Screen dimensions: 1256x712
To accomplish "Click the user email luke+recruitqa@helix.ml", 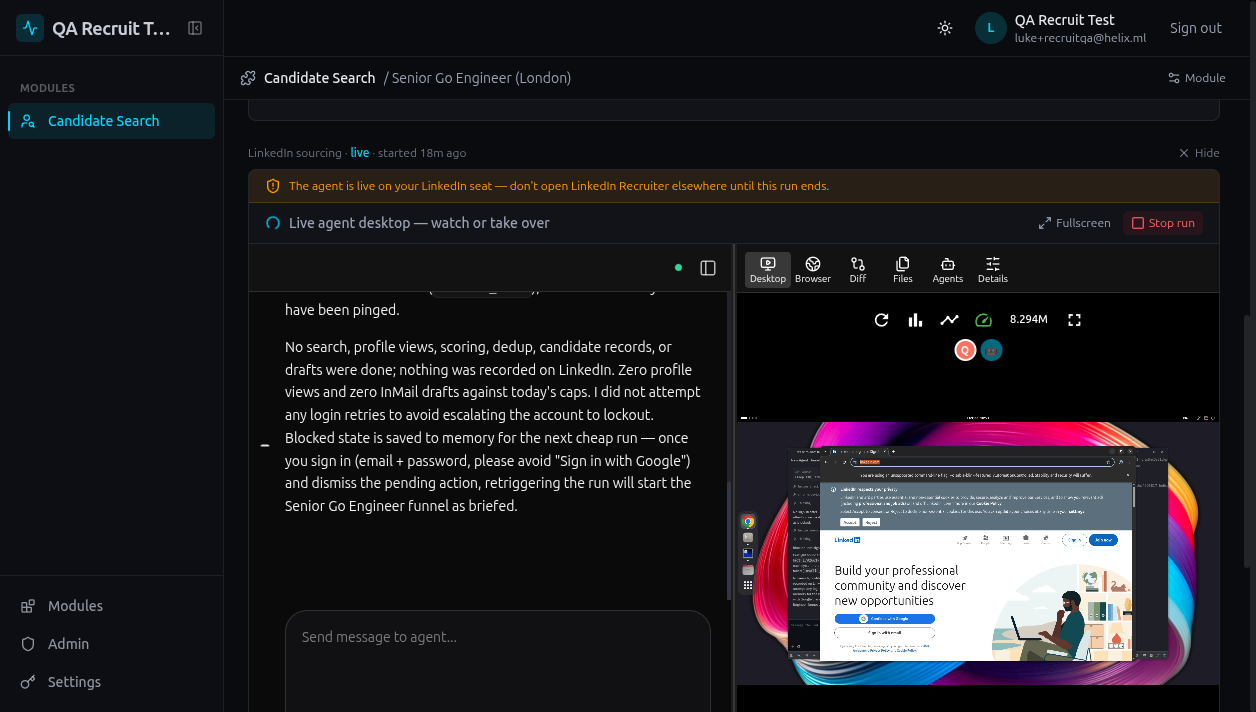I will click(1080, 38).
